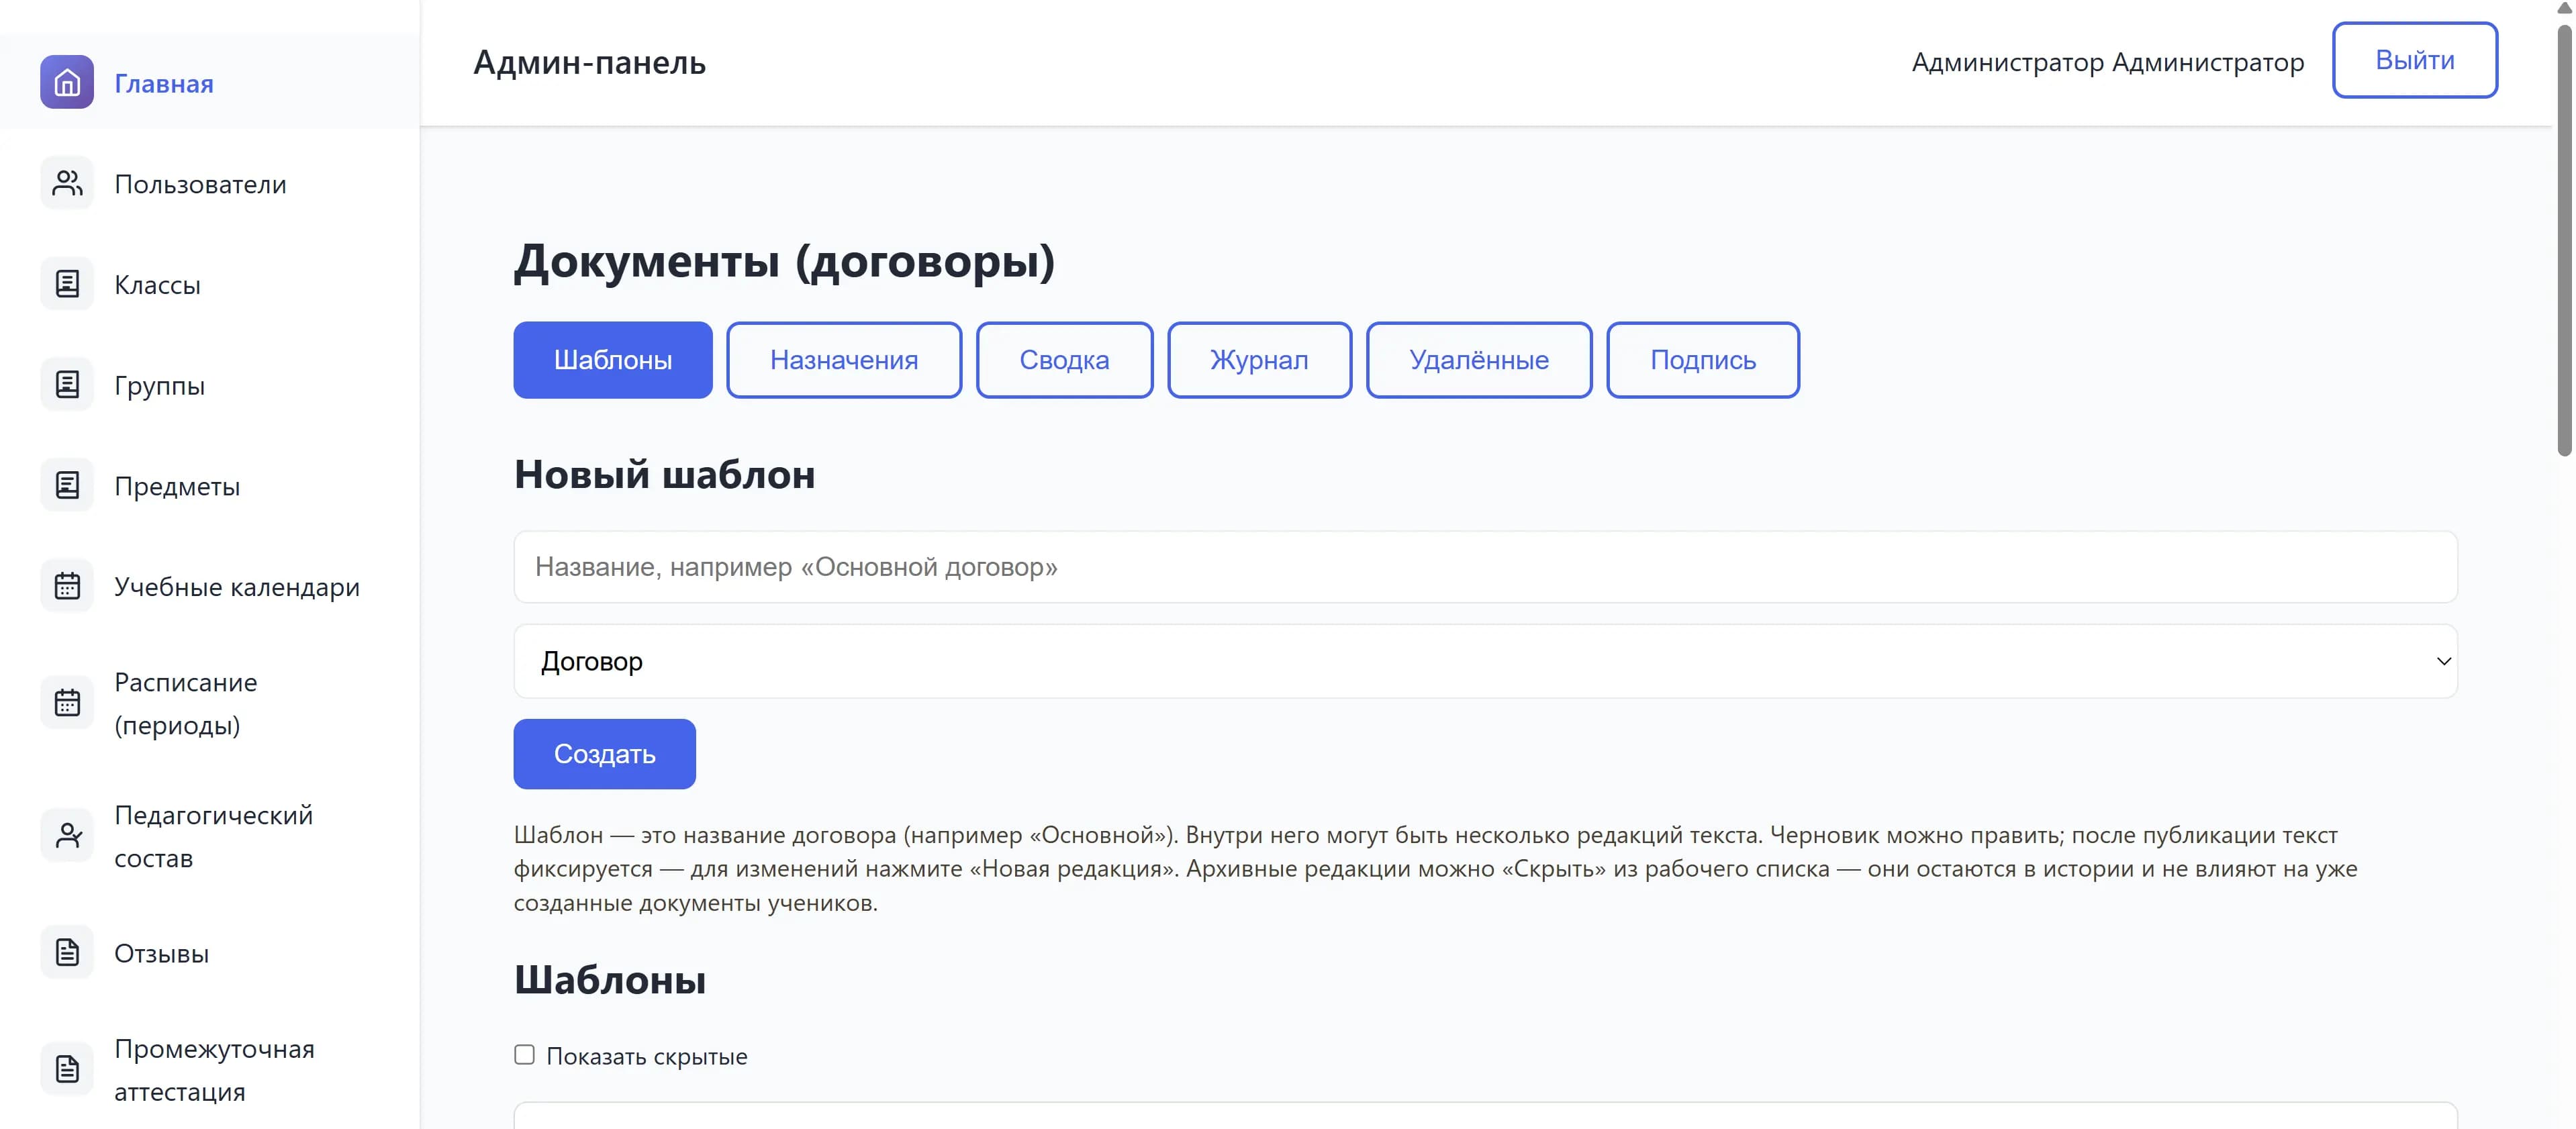
Task: Click the calendar icon beside Учебные календари
Action: (67, 586)
